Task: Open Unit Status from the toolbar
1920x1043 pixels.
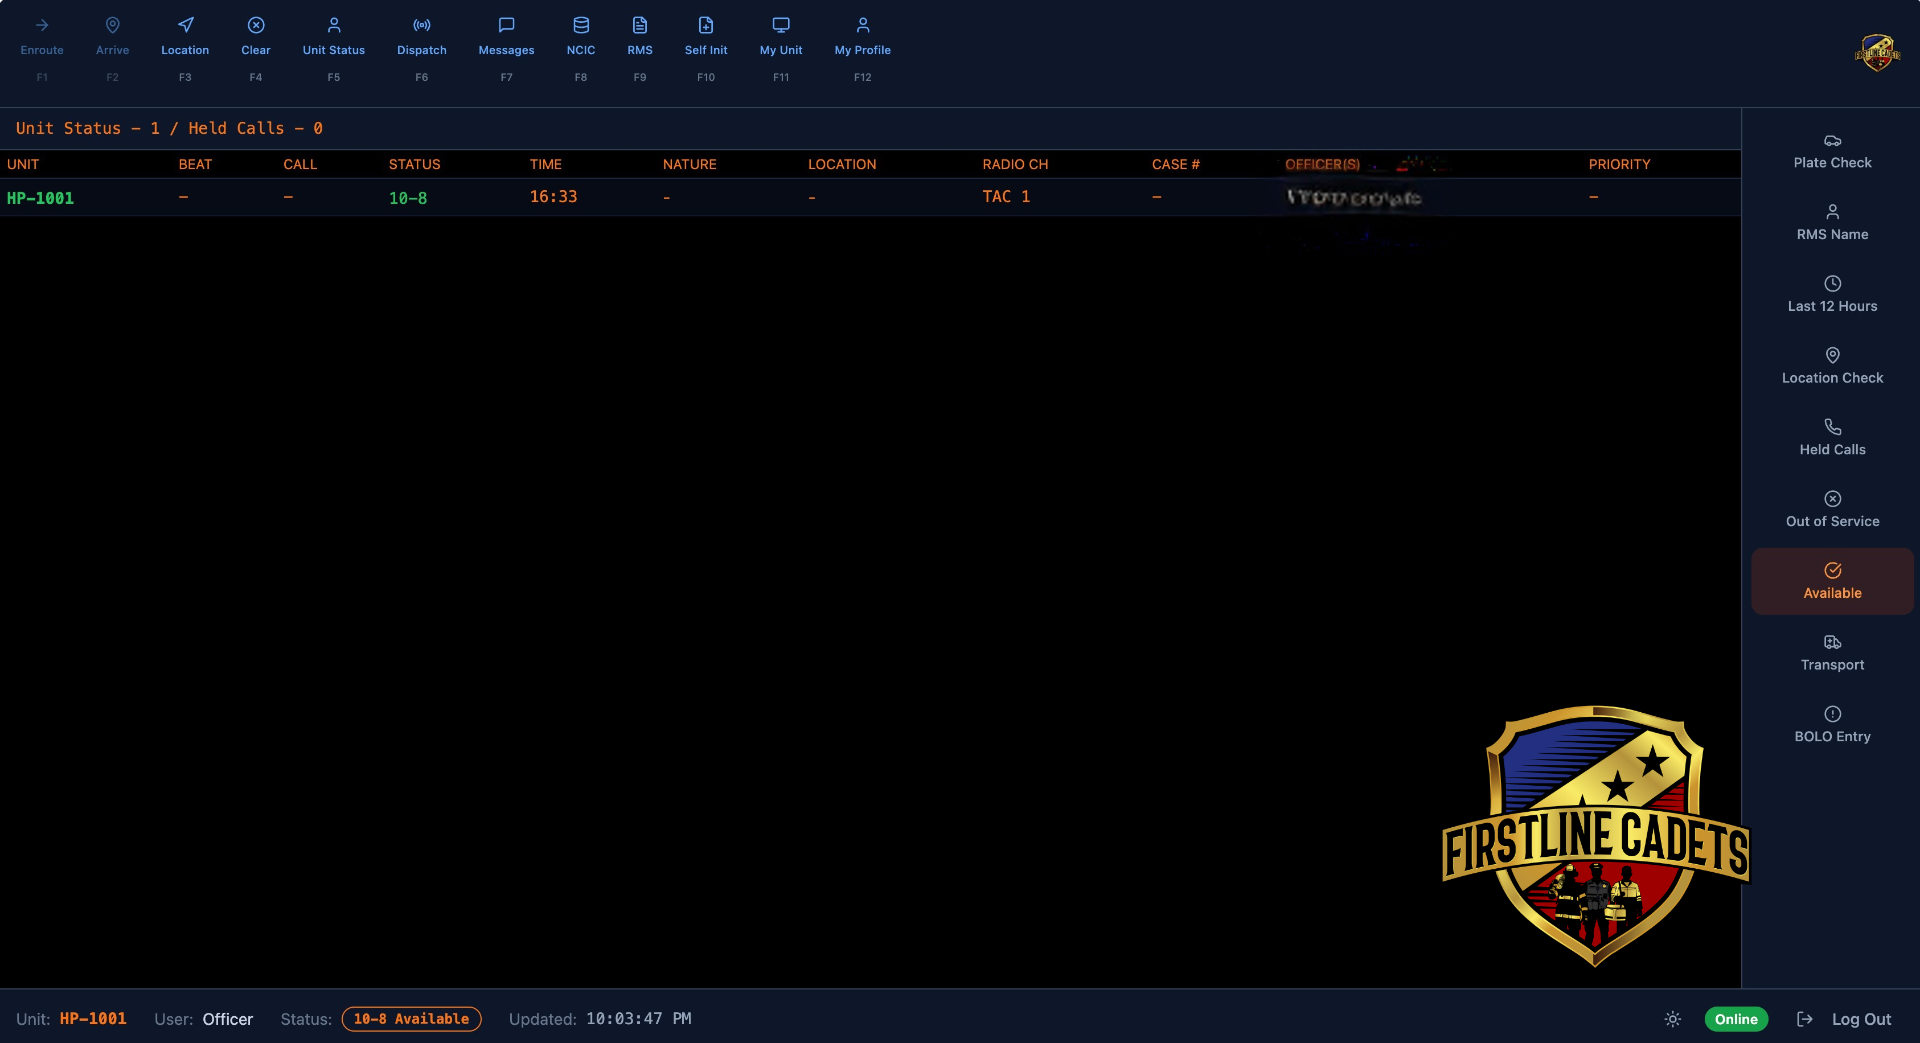Action: [334, 49]
